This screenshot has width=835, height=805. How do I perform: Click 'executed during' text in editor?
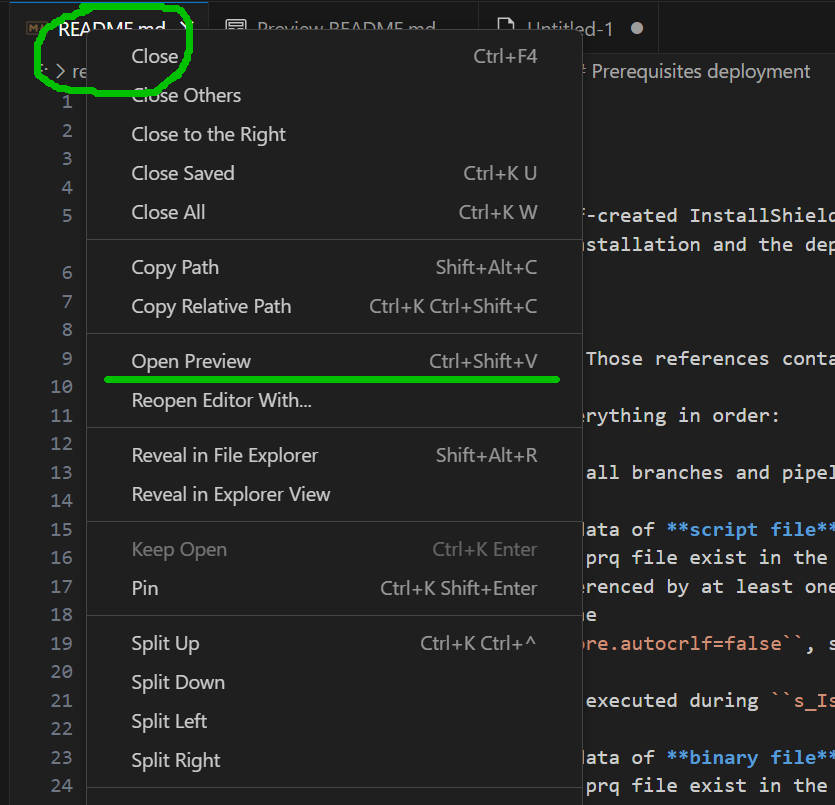672,700
